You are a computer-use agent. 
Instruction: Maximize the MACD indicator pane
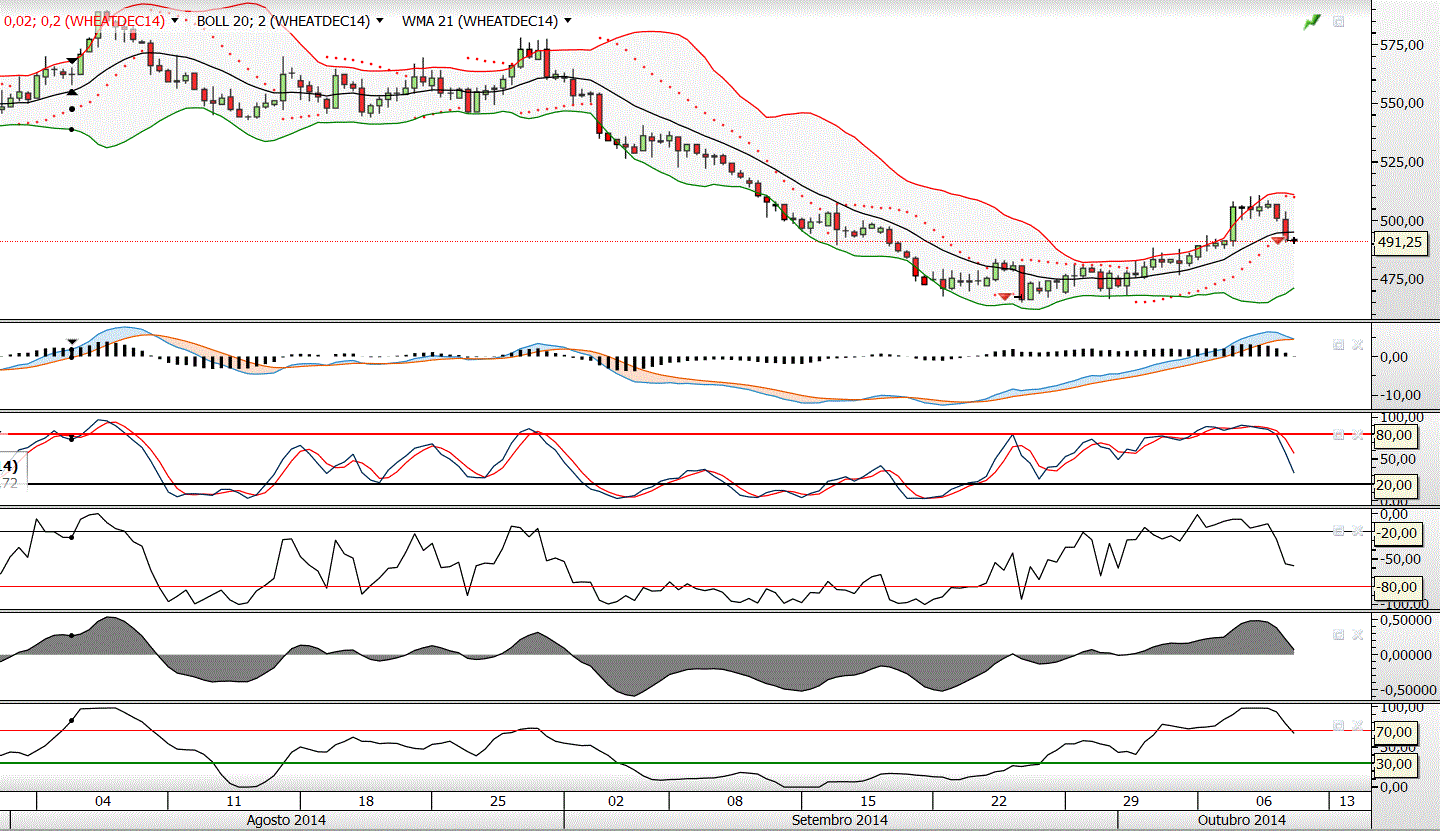(x=1339, y=344)
